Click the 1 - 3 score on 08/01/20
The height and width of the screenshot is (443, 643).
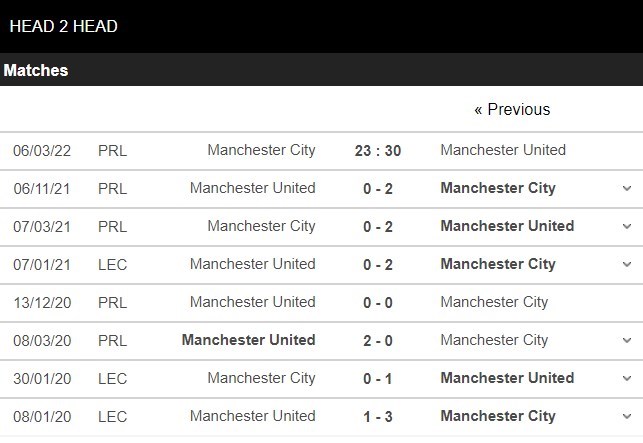(378, 416)
